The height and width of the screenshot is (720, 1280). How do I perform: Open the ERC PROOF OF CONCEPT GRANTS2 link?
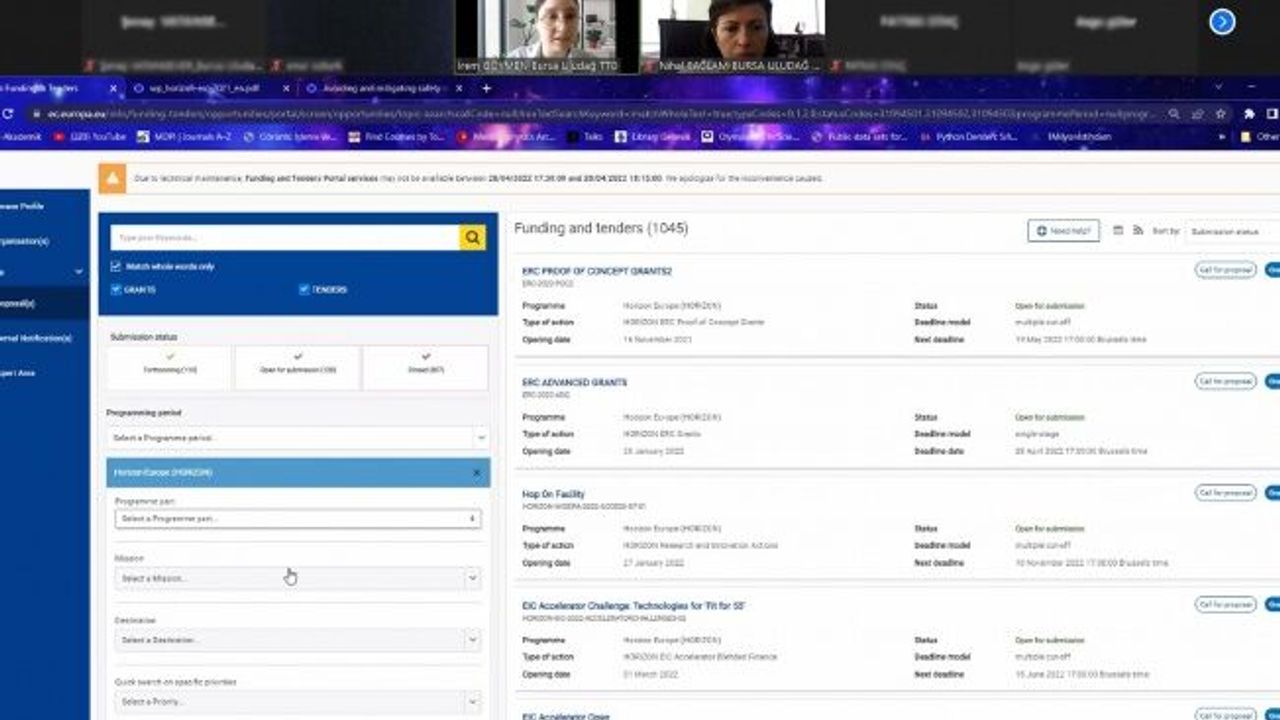(x=597, y=271)
